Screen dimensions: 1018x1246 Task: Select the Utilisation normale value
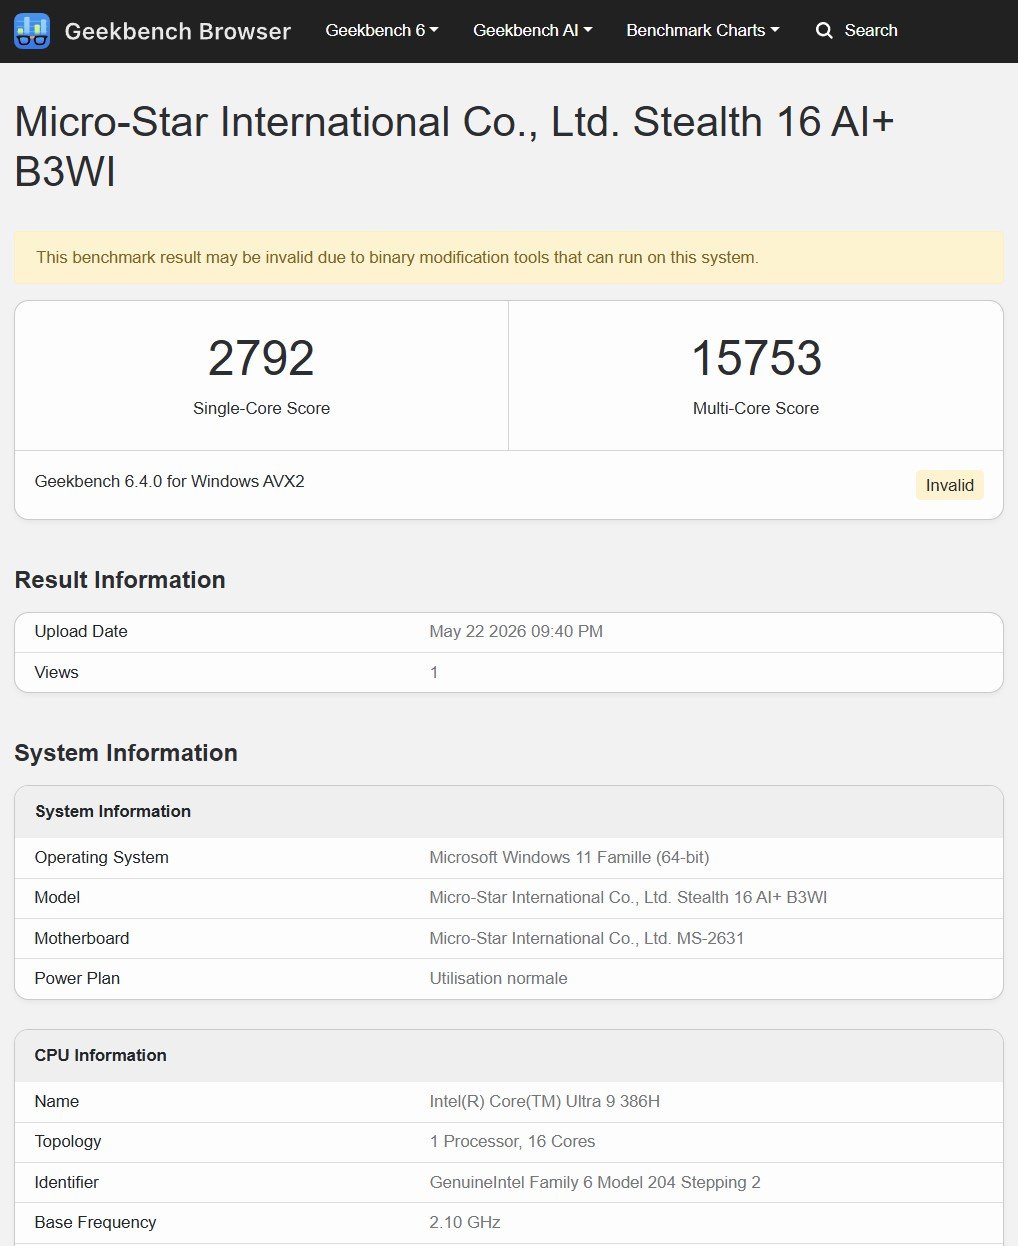pyautogui.click(x=498, y=978)
